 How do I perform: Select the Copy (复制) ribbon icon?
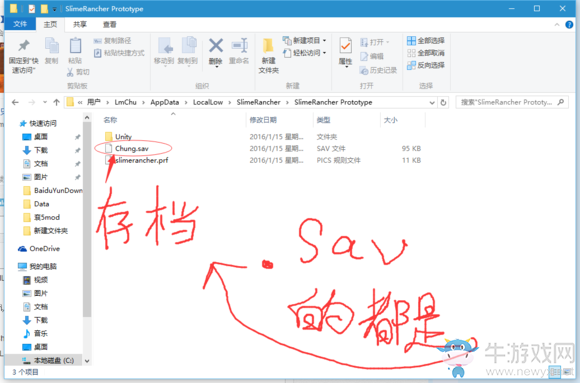[x=52, y=51]
